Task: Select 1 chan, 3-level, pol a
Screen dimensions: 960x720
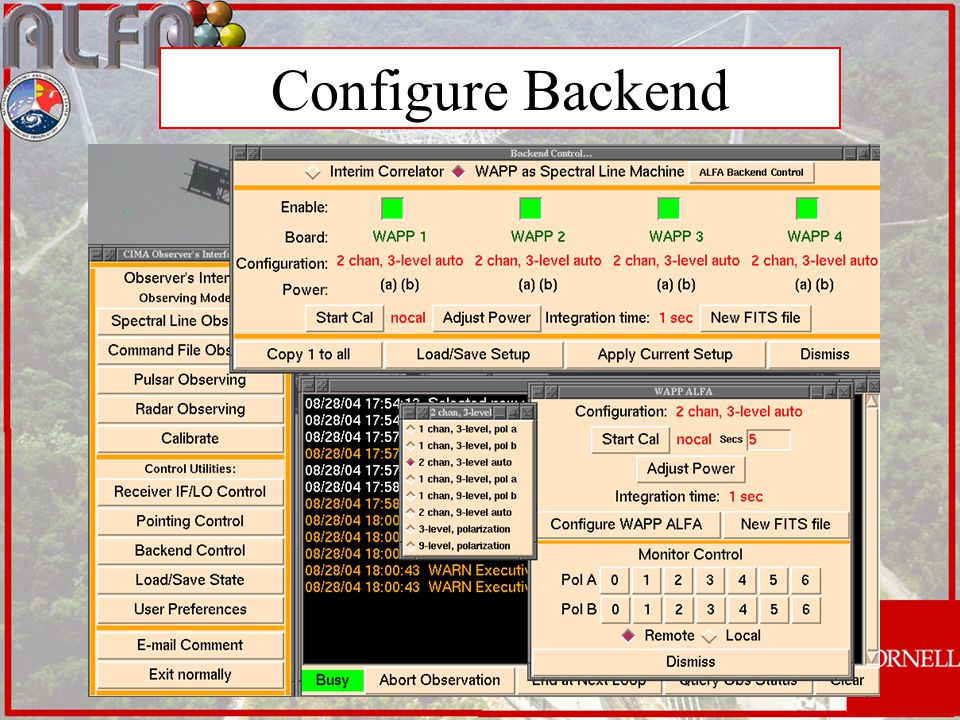Action: tap(462, 429)
